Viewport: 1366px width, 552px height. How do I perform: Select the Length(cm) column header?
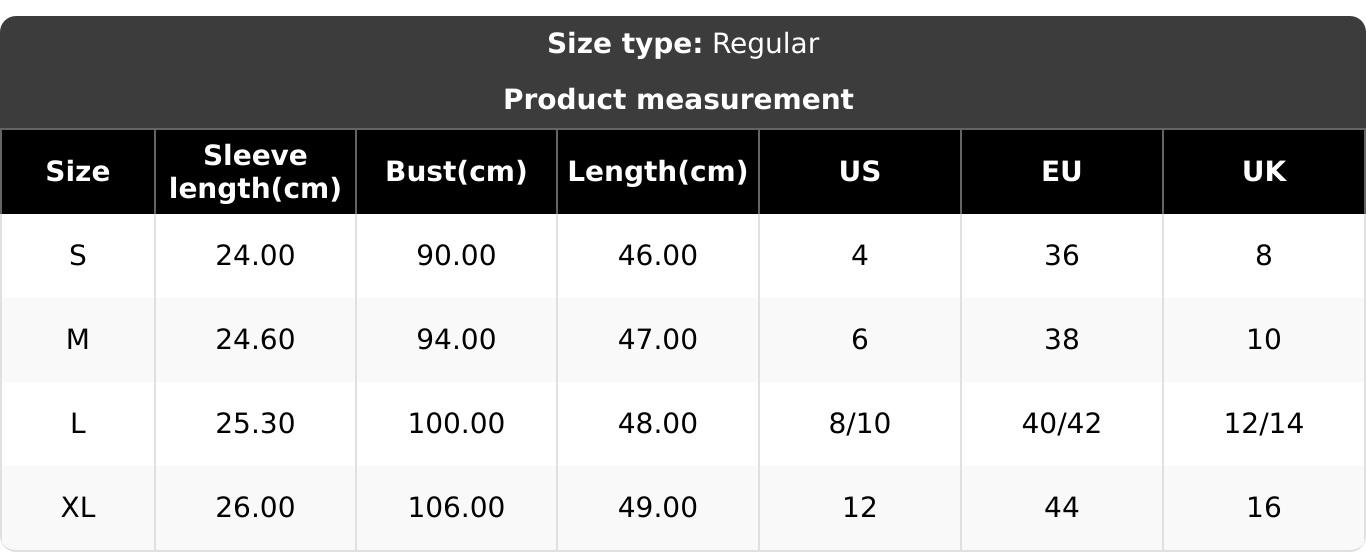(657, 172)
